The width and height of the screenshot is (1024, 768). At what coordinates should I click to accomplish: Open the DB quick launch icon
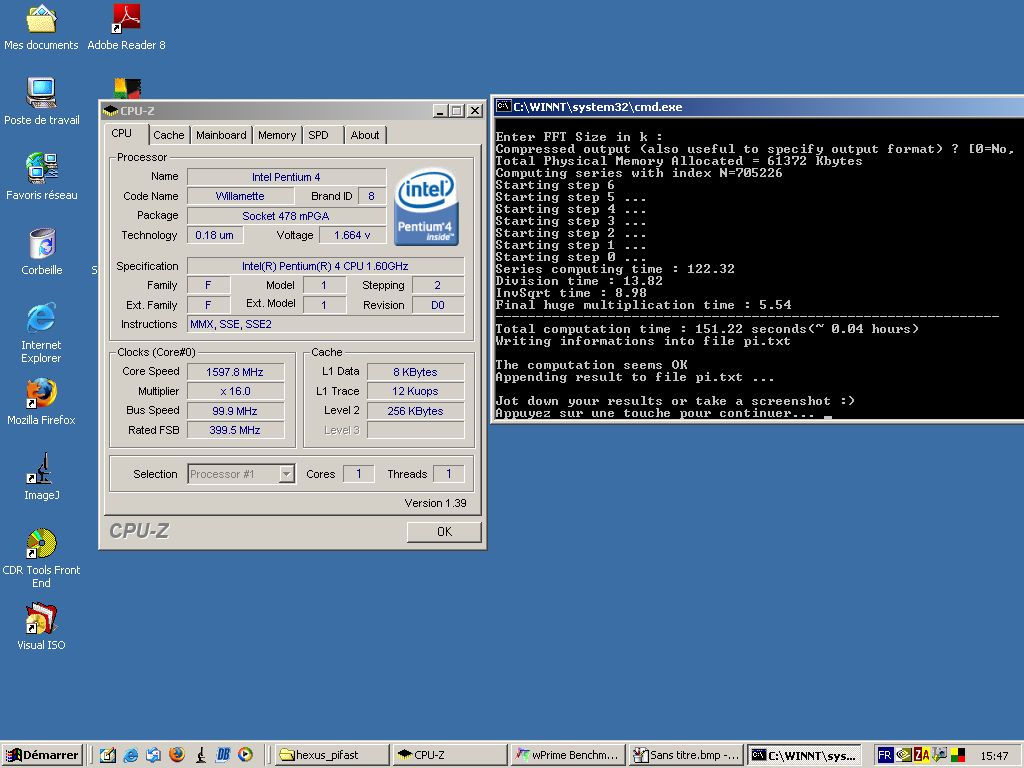tap(223, 755)
